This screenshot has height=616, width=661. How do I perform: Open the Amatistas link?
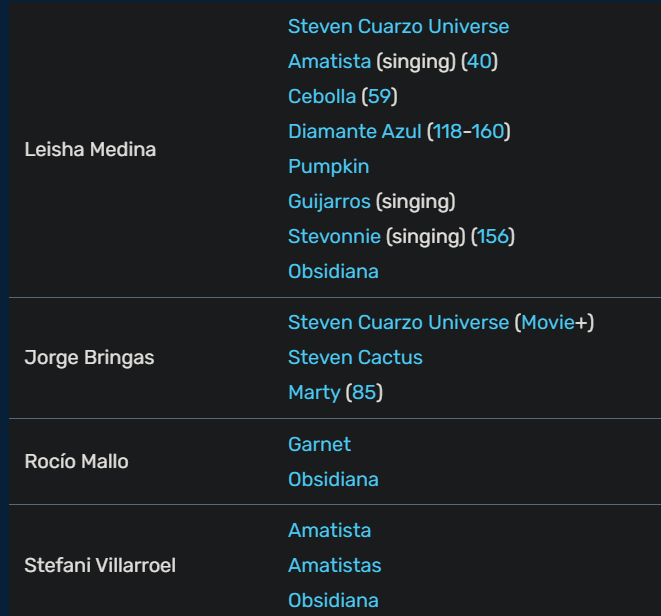(335, 565)
